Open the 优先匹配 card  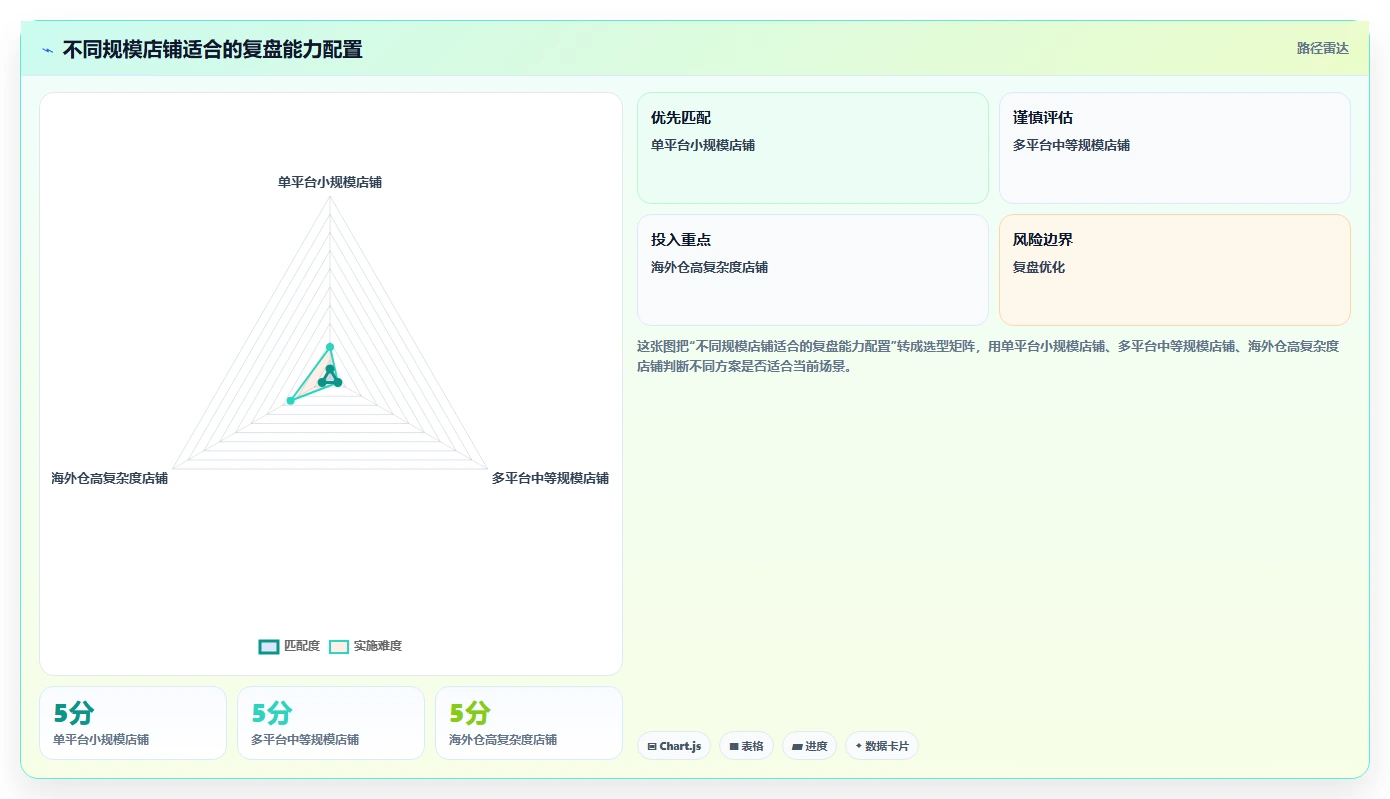[813, 148]
